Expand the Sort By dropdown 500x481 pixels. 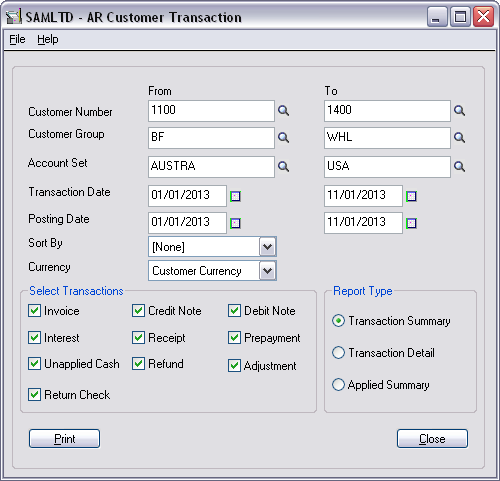click(x=267, y=247)
